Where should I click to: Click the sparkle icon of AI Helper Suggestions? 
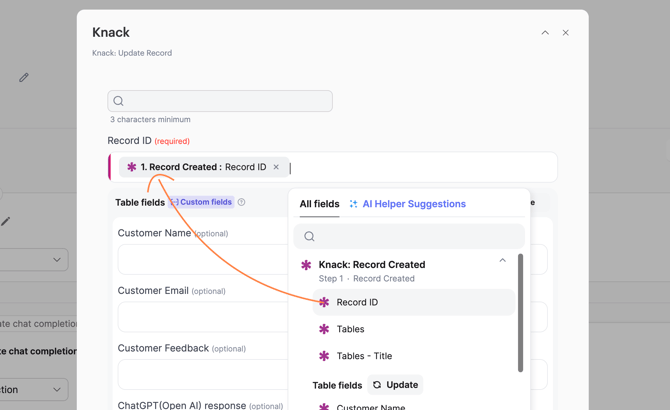tap(353, 204)
